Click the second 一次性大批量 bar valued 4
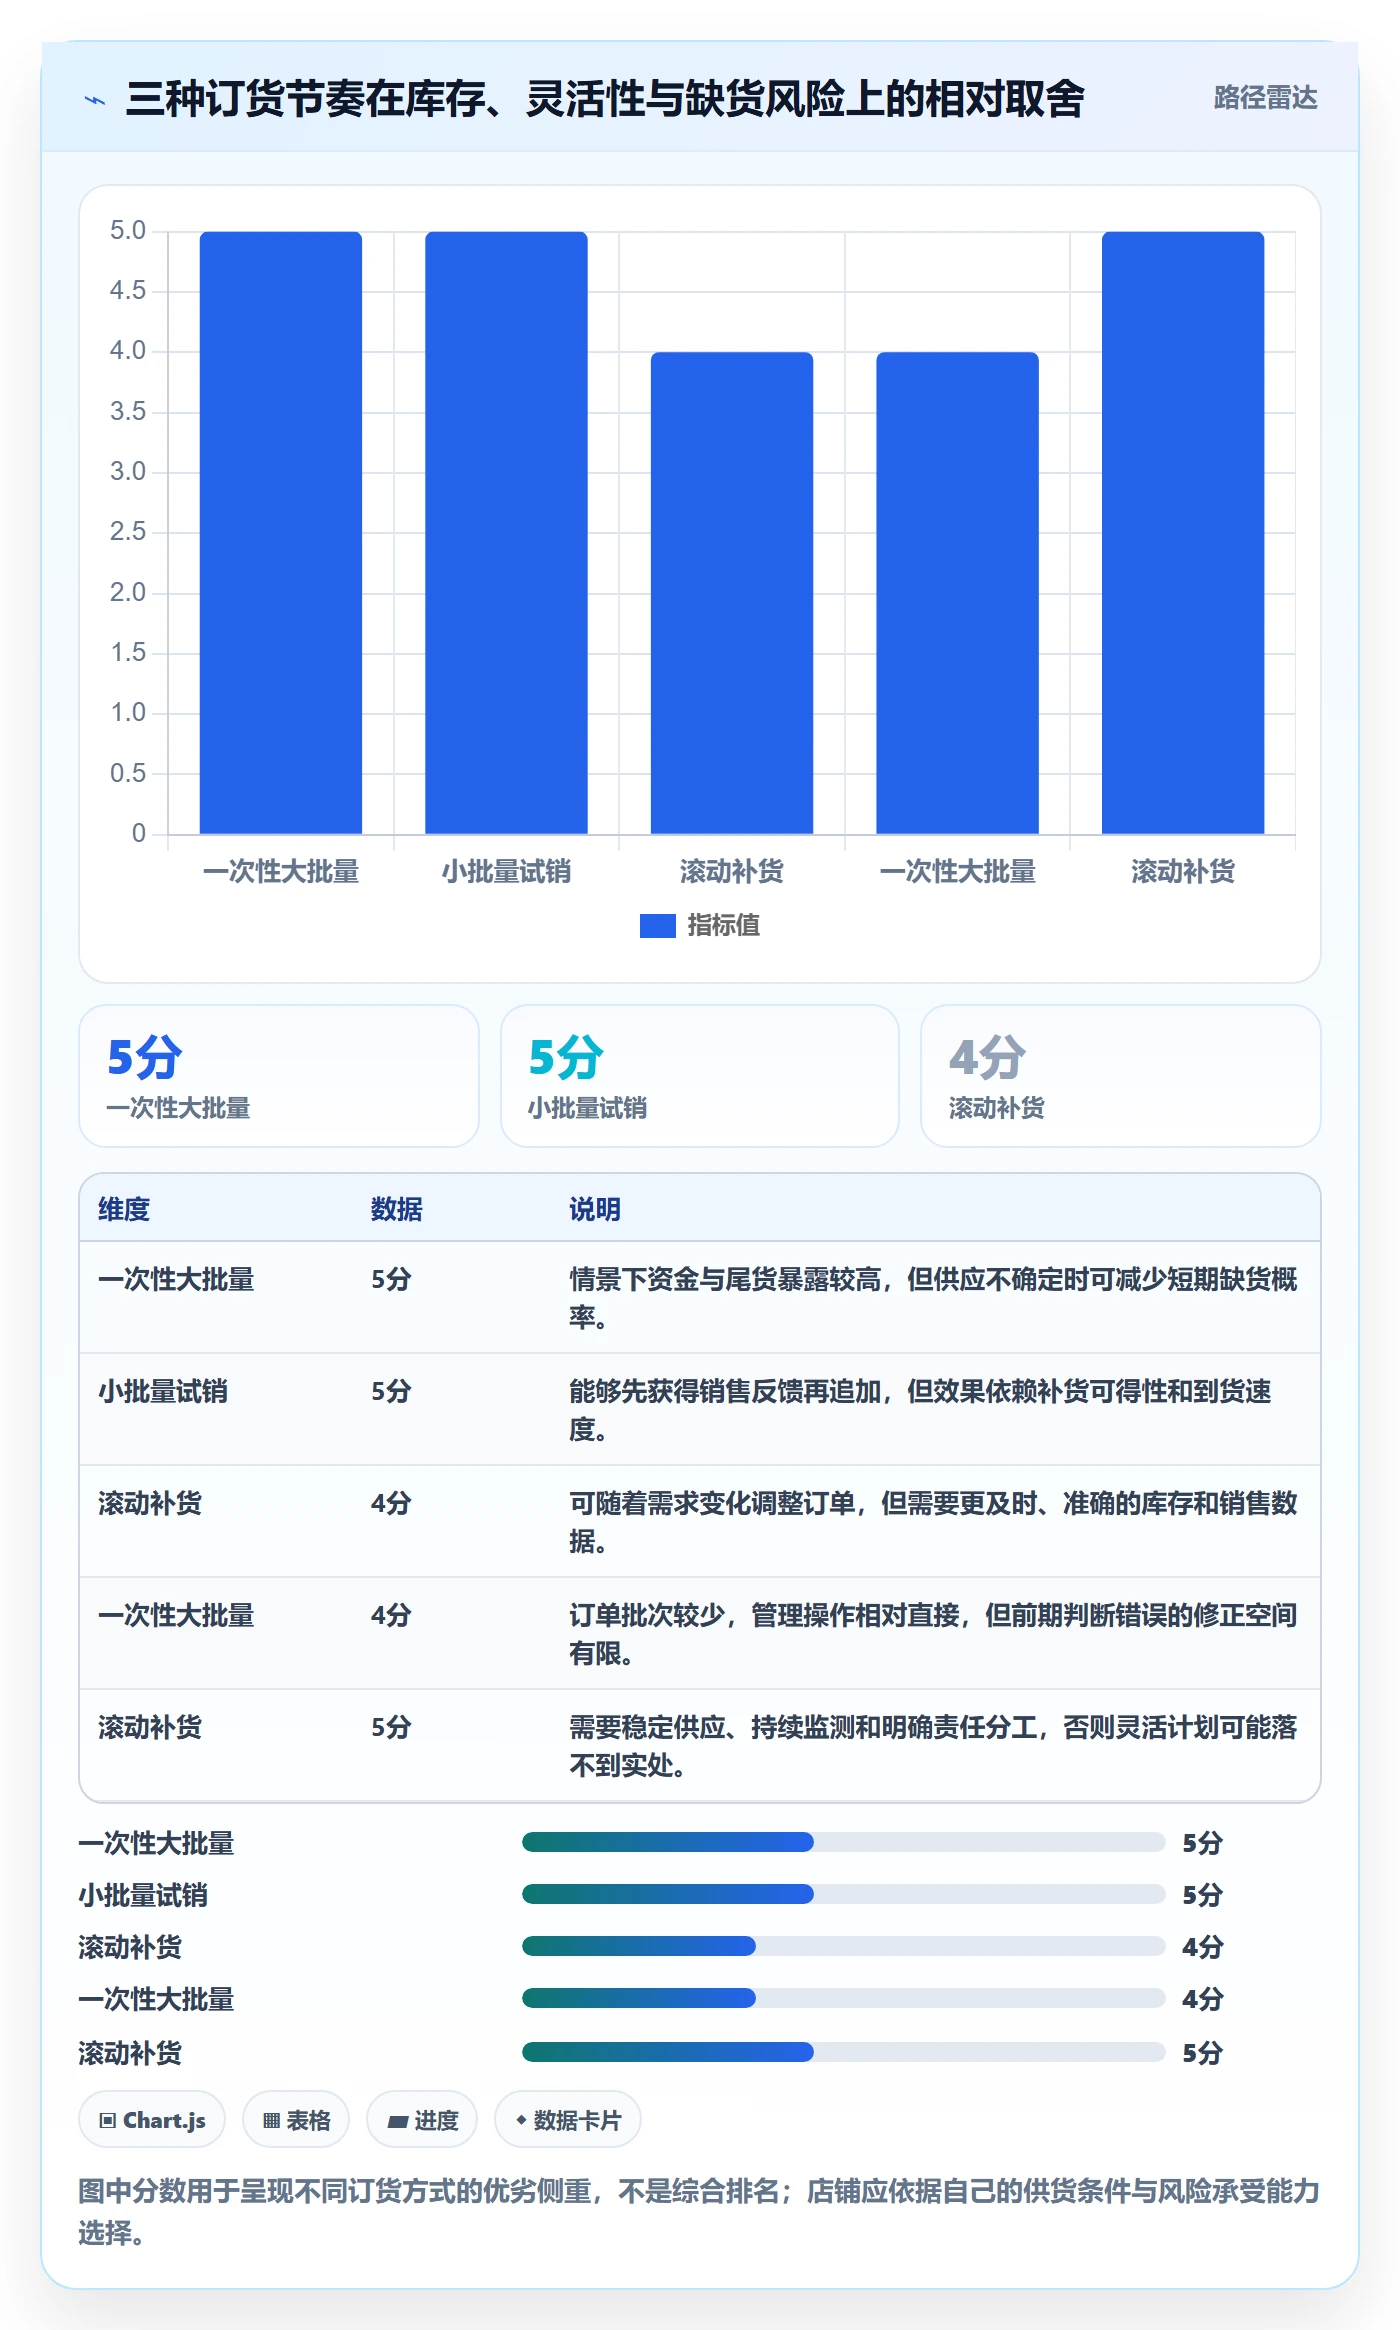The height and width of the screenshot is (2330, 1400). coord(957,593)
